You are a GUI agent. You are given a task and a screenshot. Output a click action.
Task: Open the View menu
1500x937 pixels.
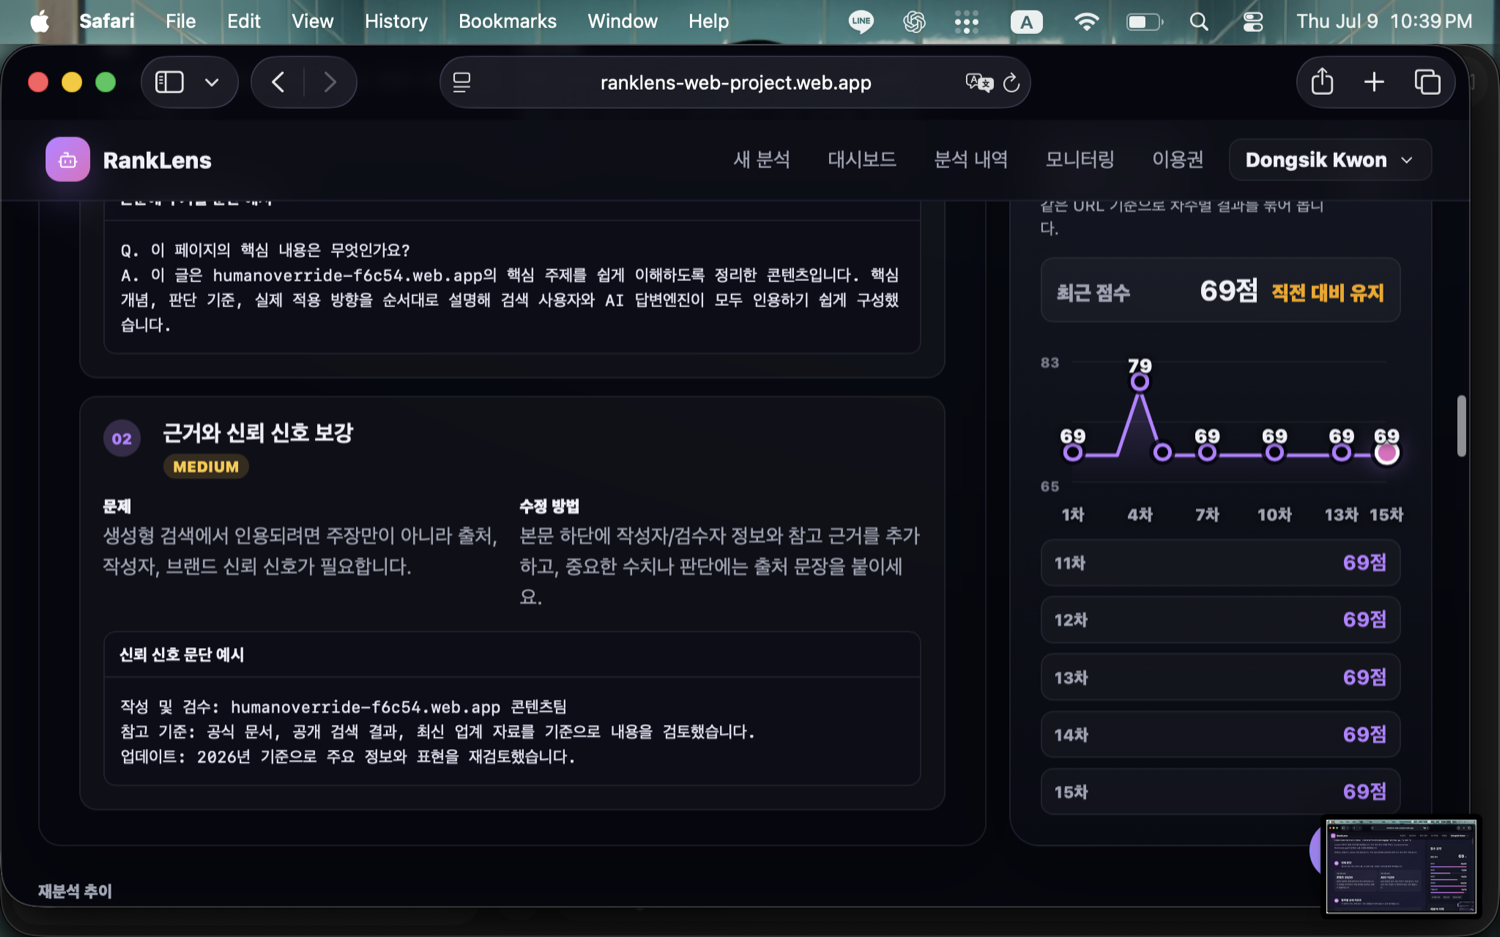click(312, 21)
